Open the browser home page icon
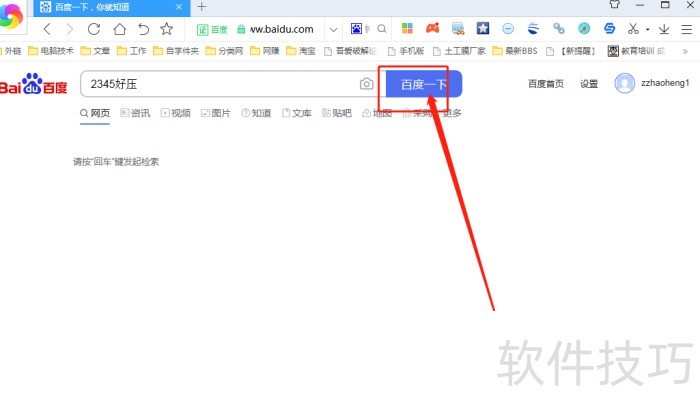This screenshot has width=700, height=415. (x=119, y=29)
